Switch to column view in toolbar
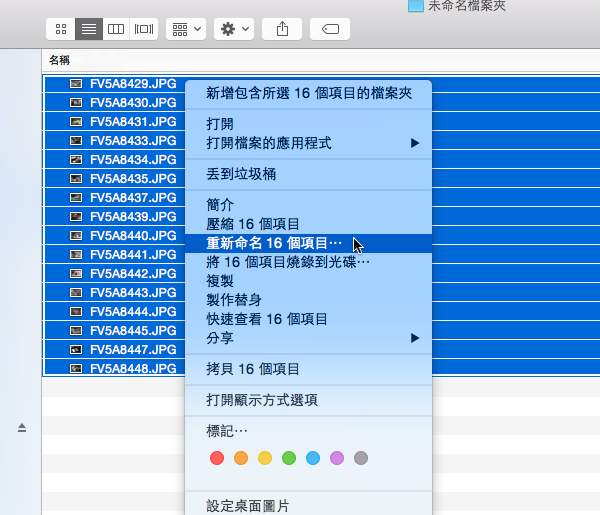This screenshot has width=600, height=515. 117,29
